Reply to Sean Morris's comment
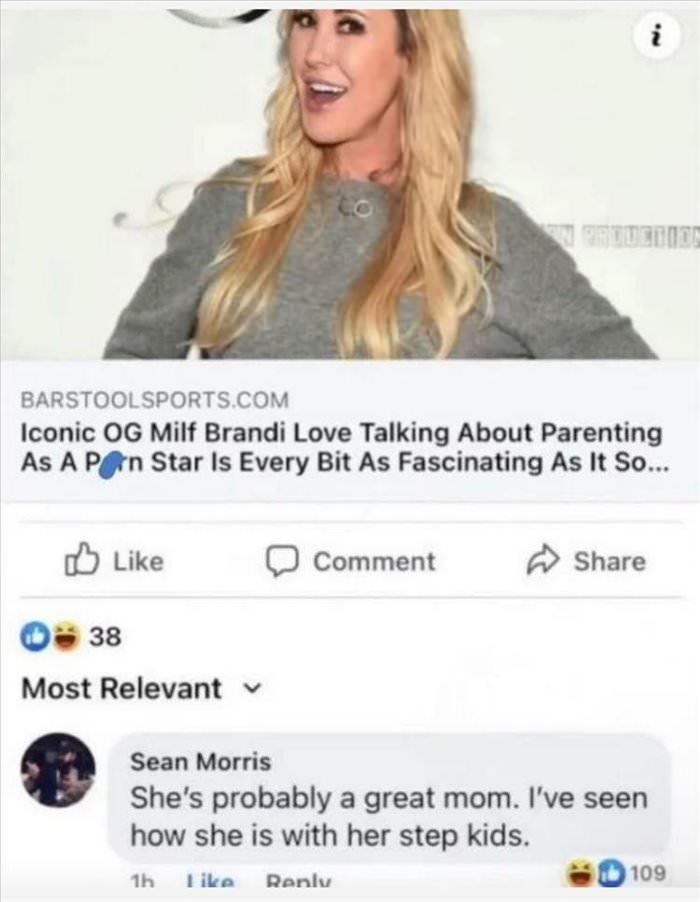The image size is (700, 902). pyautogui.click(x=293, y=883)
